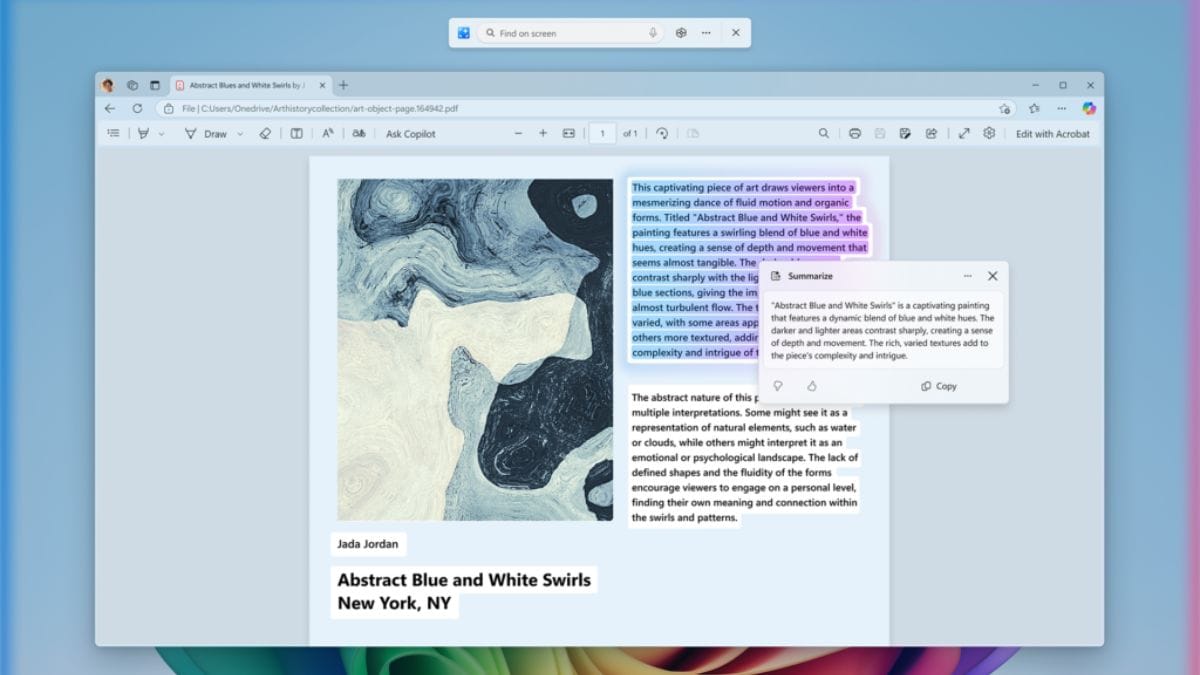The width and height of the screenshot is (1200, 675).
Task: Open the Workspaces icon
Action: pos(132,85)
